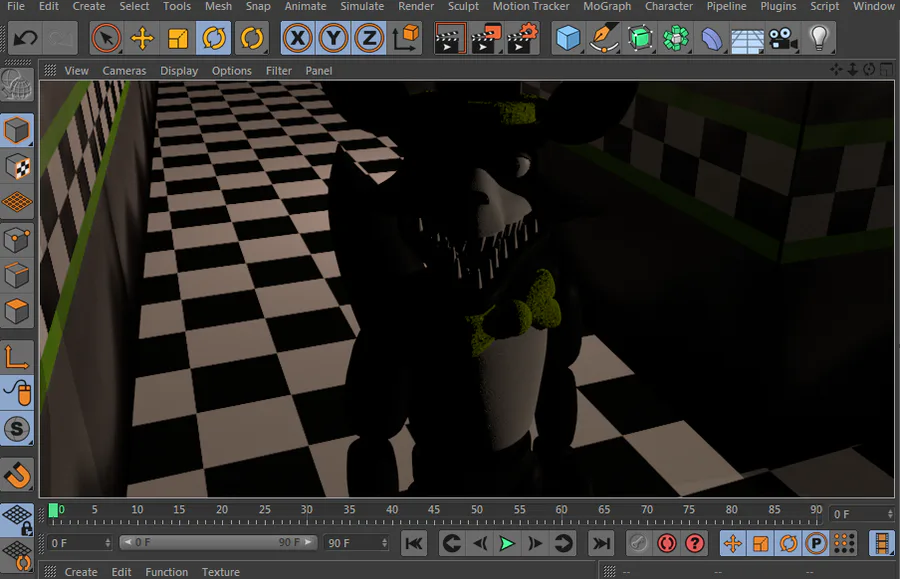Open the Mesh menu
900x579 pixels.
pyautogui.click(x=218, y=6)
